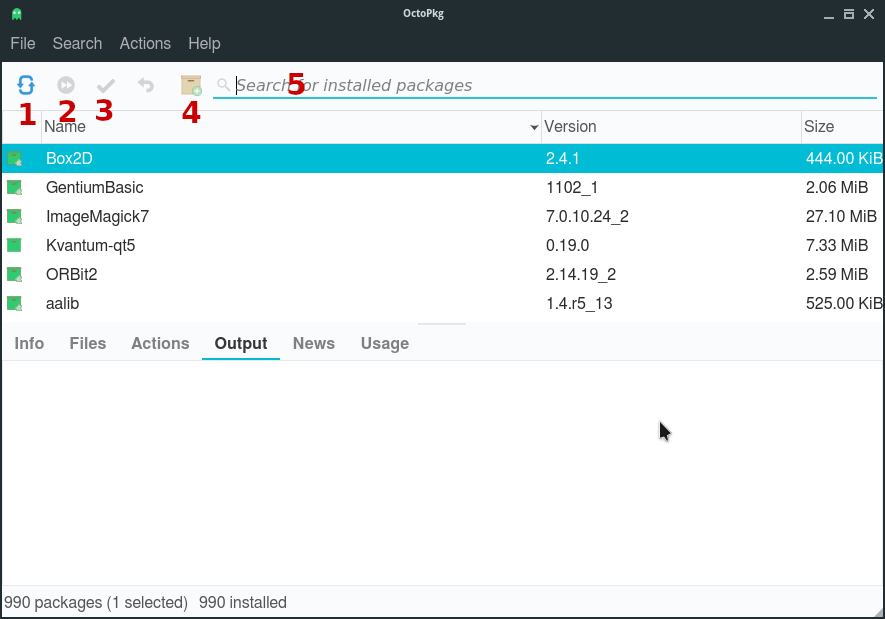Click version 1102_1 of GentiumBasic
885x619 pixels.
click(572, 187)
